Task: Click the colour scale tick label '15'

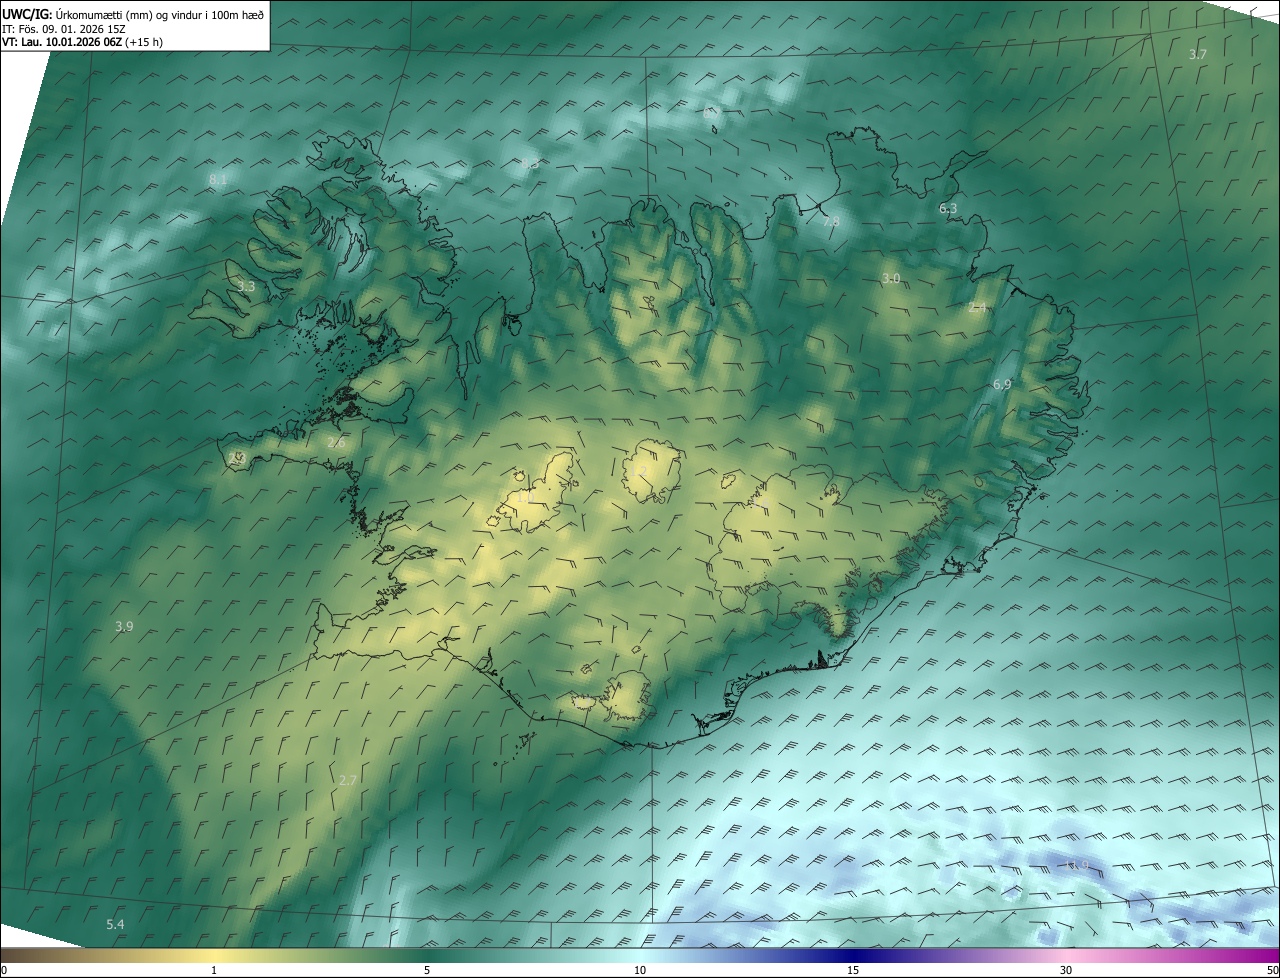Action: [853, 970]
